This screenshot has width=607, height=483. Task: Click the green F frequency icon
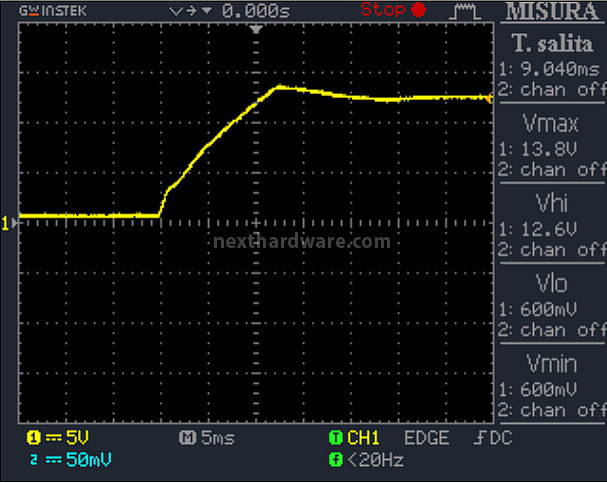[x=336, y=460]
